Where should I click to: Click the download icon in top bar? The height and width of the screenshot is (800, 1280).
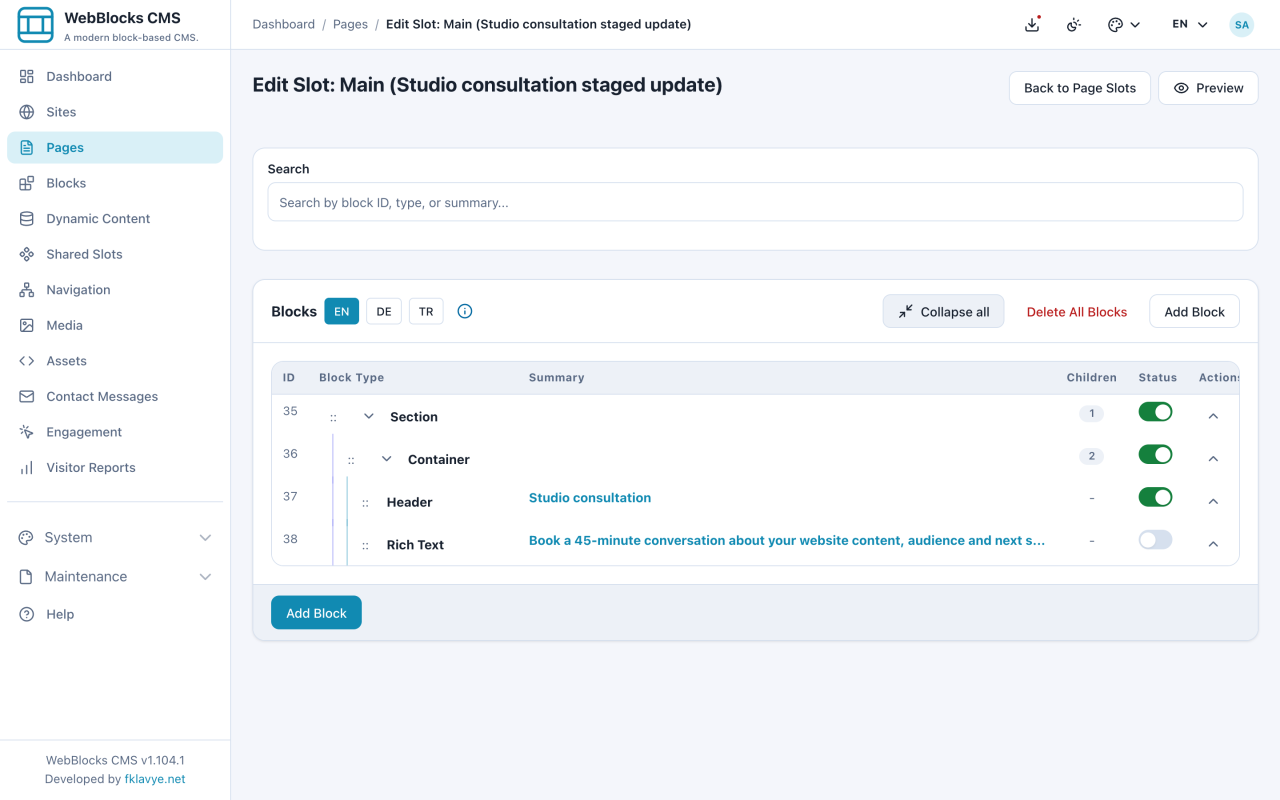tap(1032, 25)
